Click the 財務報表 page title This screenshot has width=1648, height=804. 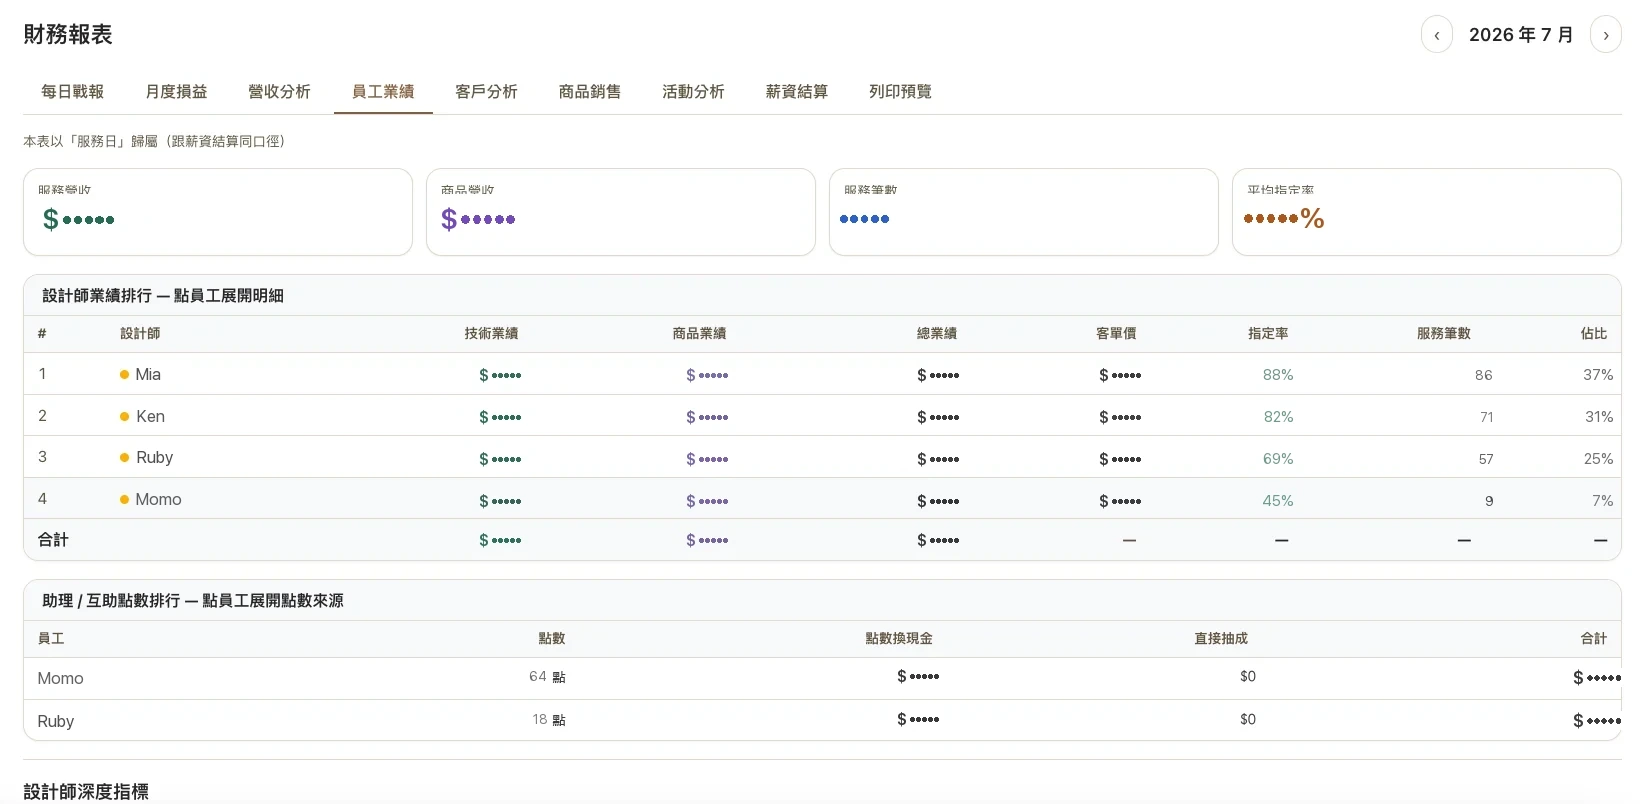click(x=68, y=34)
